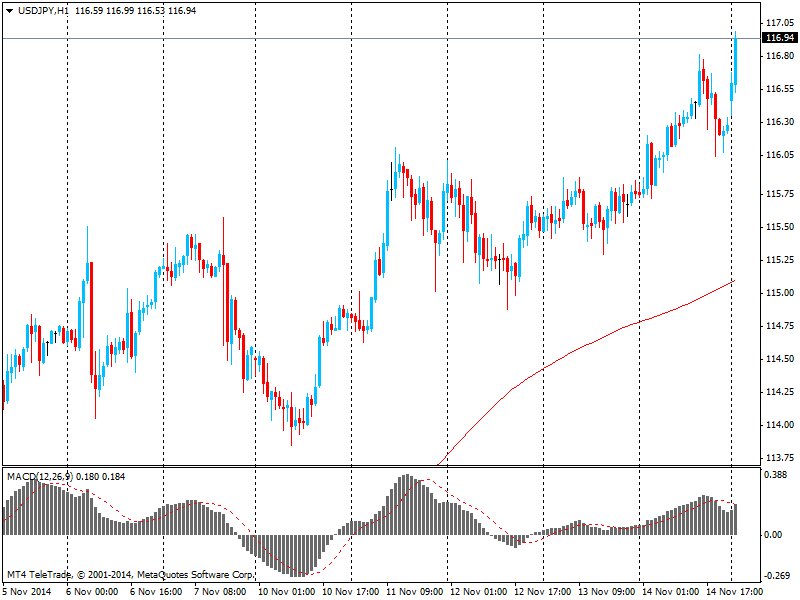
Task: Select the red moving average line
Action: pos(587,346)
